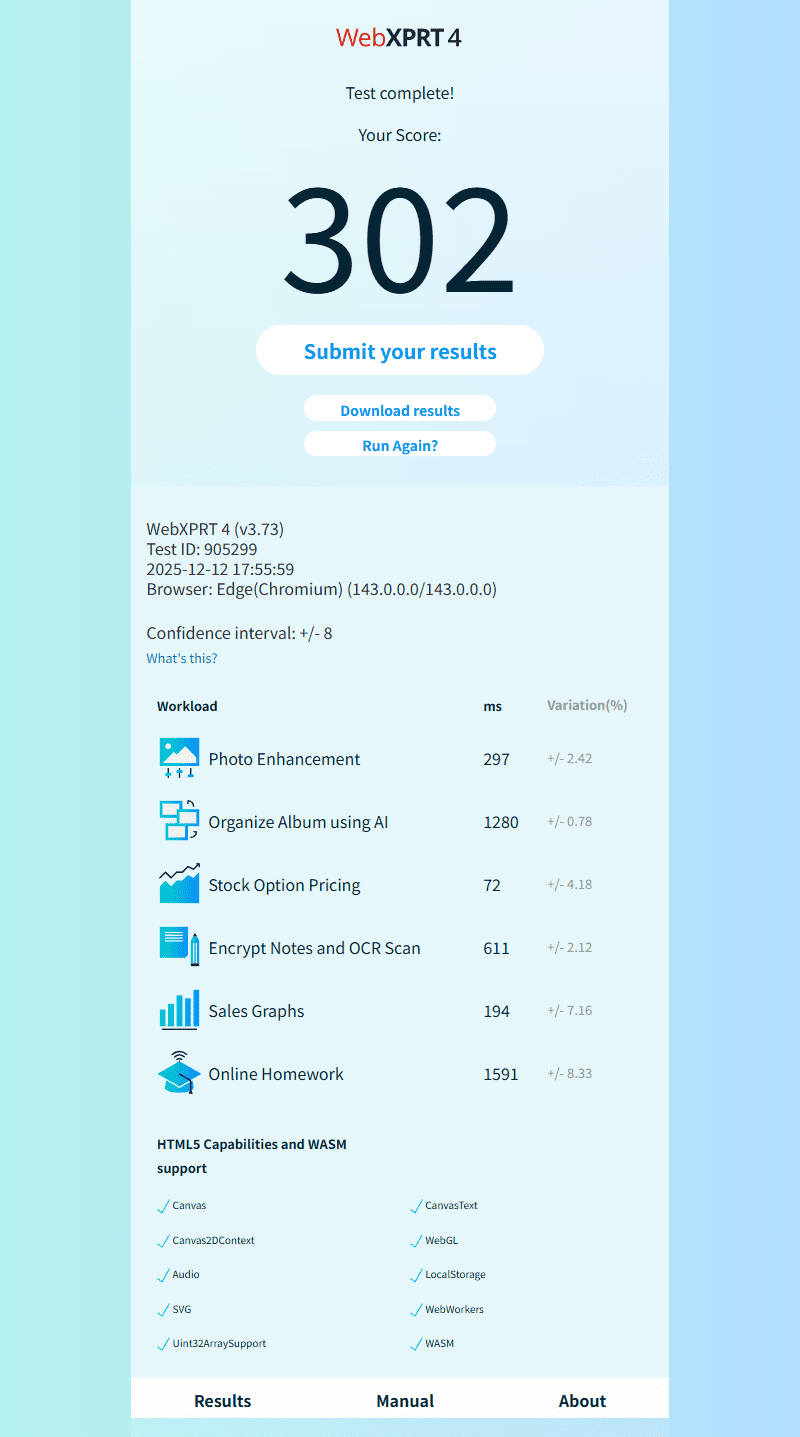
Task: Click the WebXPRT 4 logo
Action: click(399, 38)
